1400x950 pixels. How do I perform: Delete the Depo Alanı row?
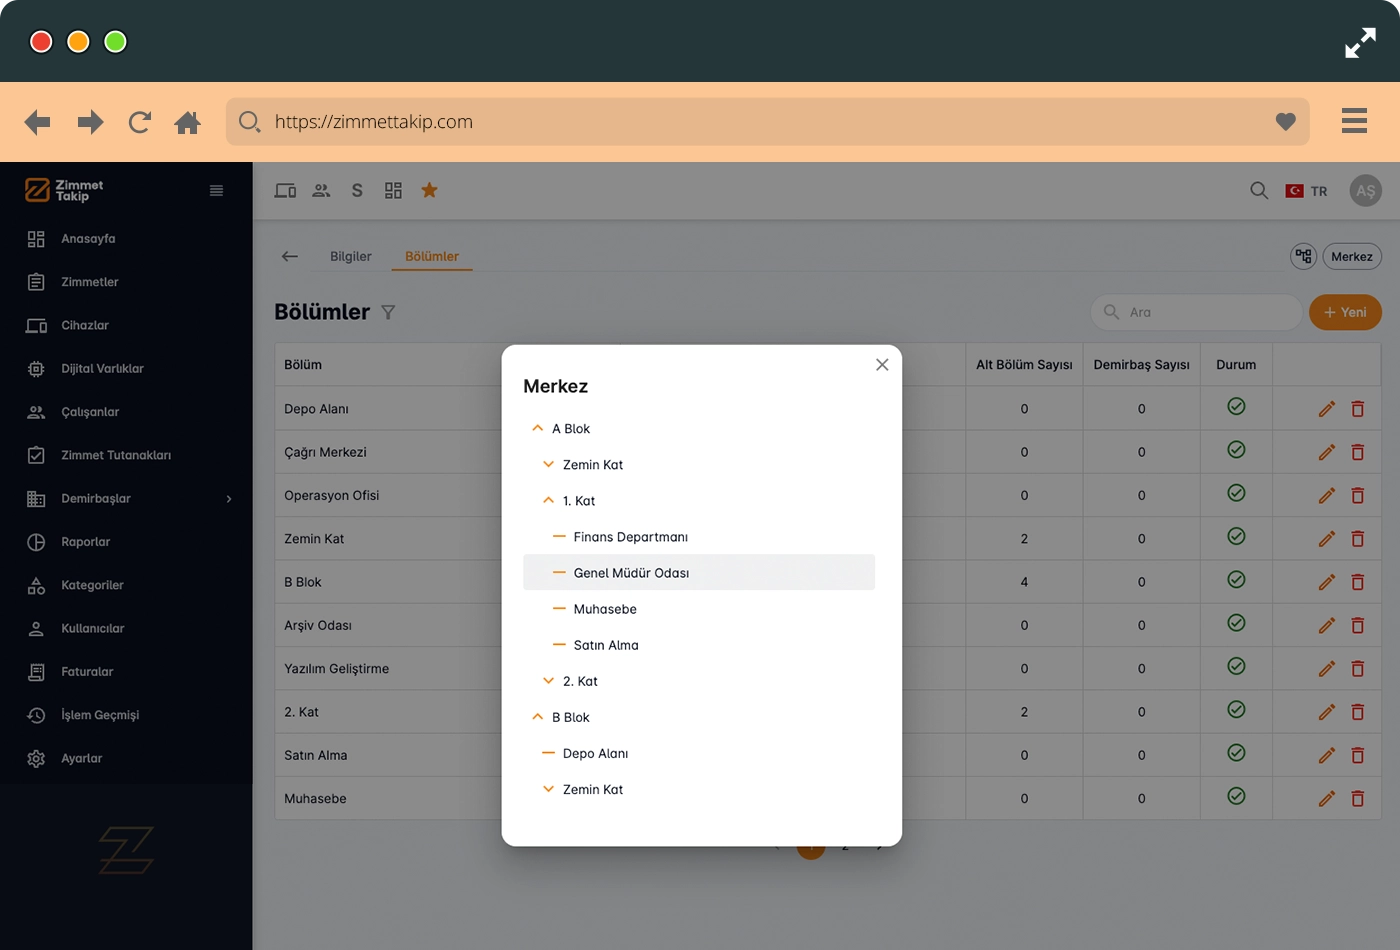(1358, 408)
